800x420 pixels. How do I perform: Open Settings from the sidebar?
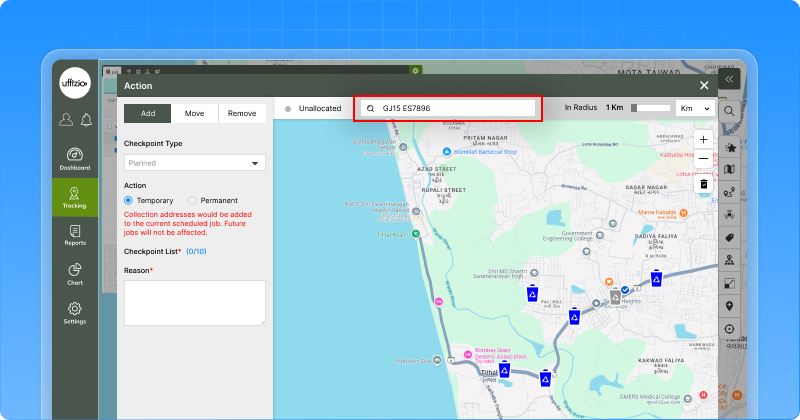(x=75, y=313)
